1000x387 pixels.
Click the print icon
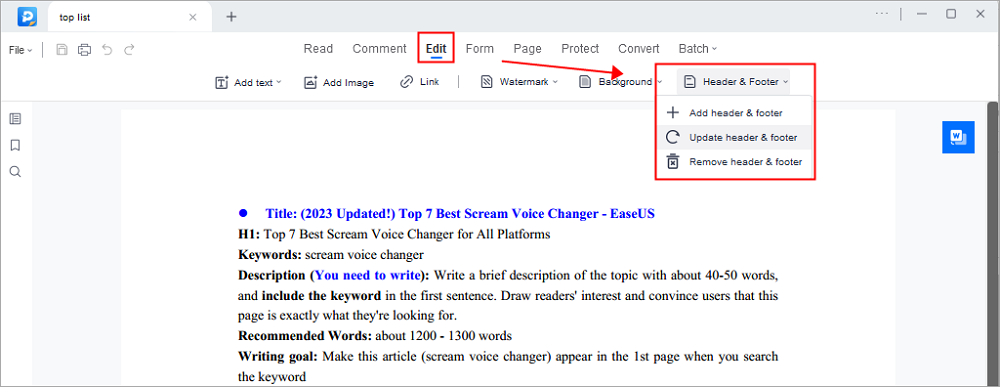pos(84,50)
